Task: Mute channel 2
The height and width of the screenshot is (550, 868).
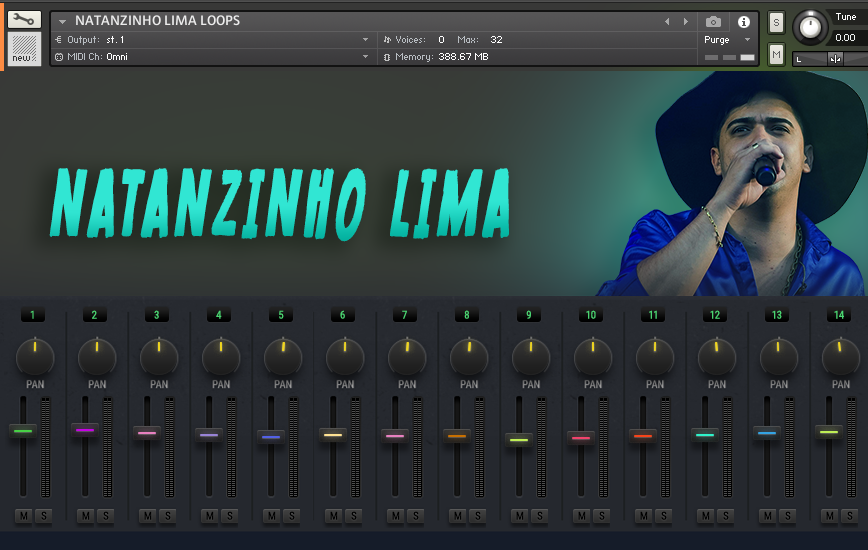Action: pyautogui.click(x=85, y=516)
